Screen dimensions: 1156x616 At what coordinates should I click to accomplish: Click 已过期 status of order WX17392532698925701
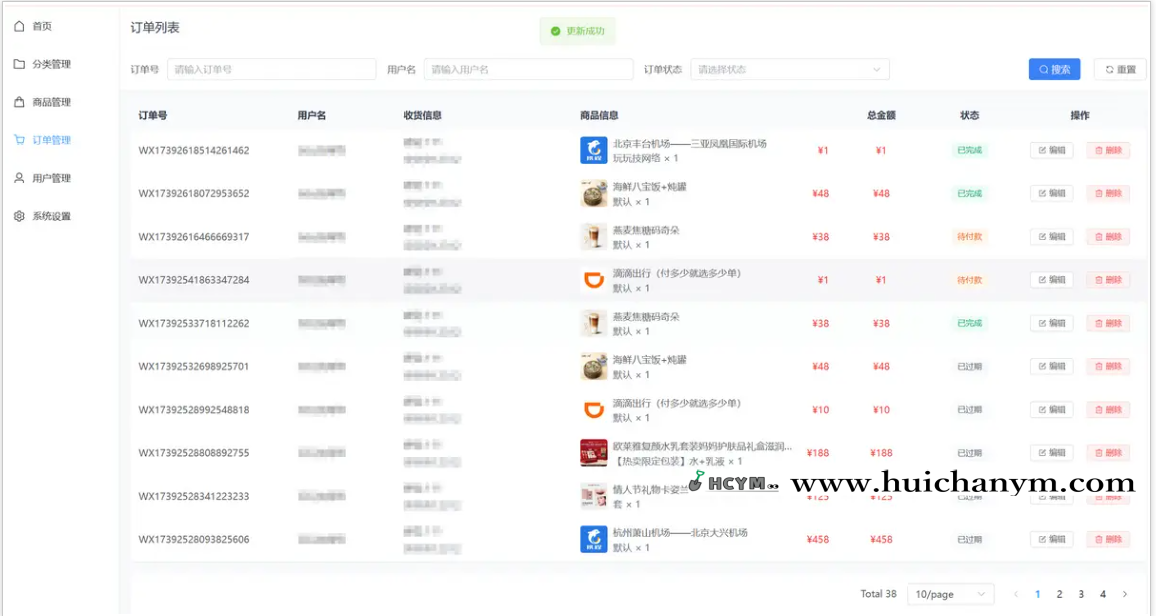coord(969,366)
